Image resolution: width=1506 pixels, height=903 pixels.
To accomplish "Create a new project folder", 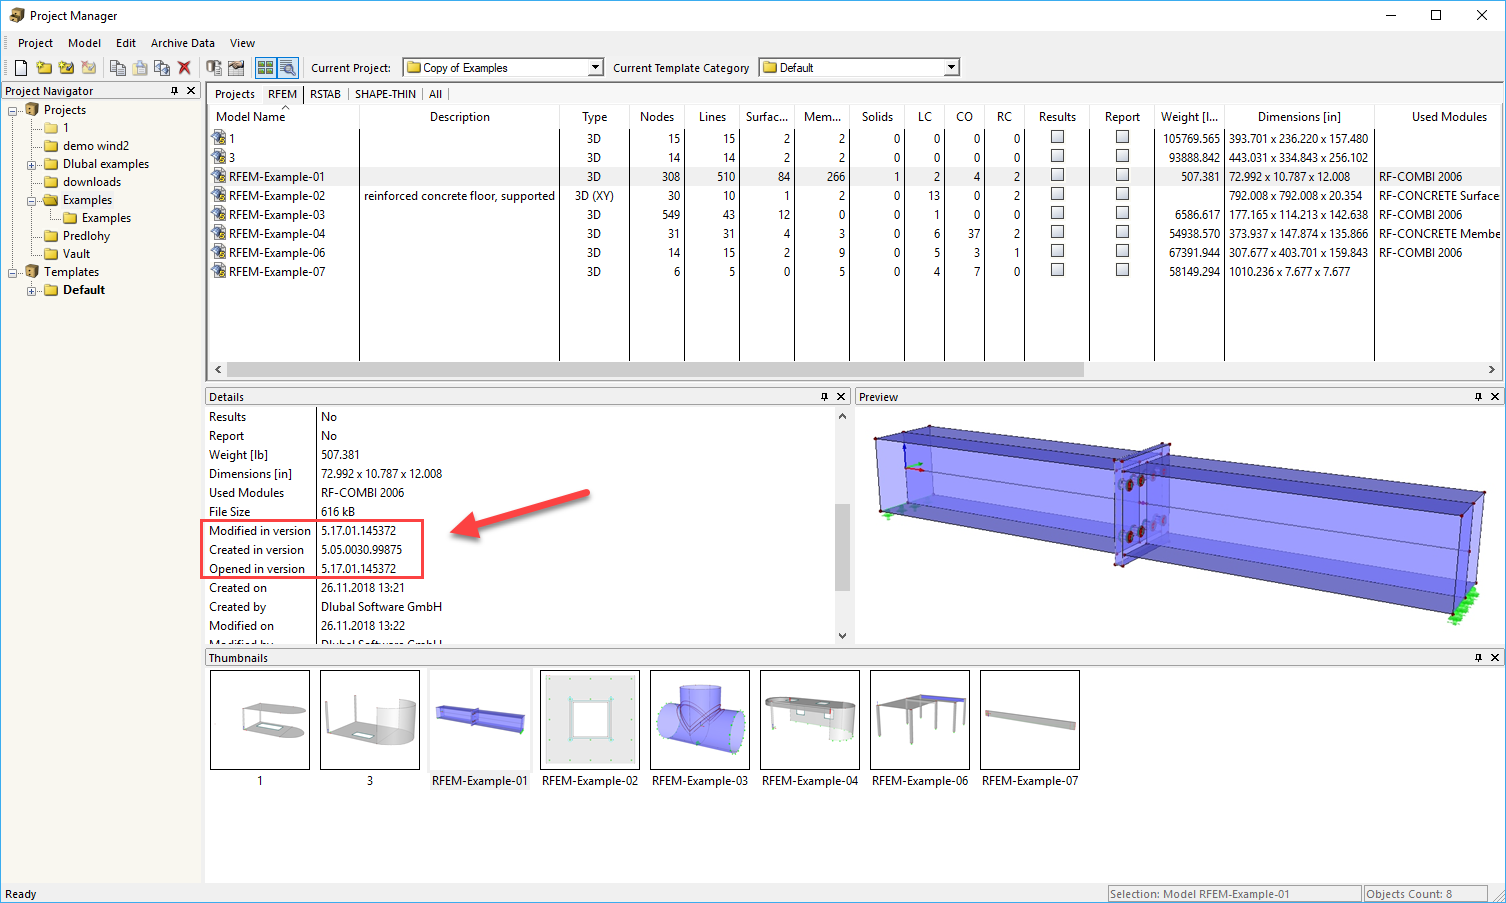I will click(x=44, y=67).
